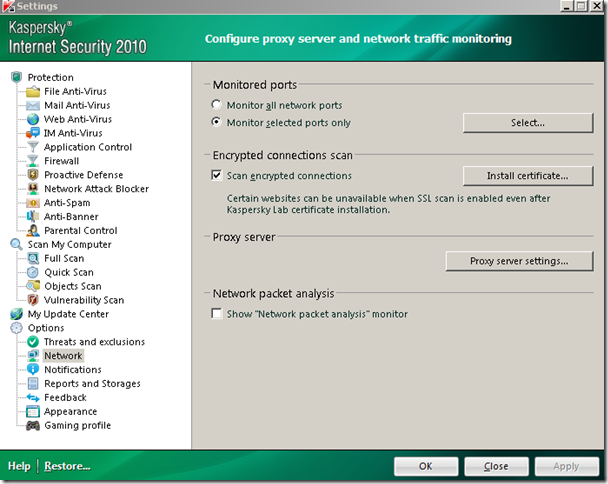Click the Full Scan icon
This screenshot has height=484, width=608.
coord(33,258)
